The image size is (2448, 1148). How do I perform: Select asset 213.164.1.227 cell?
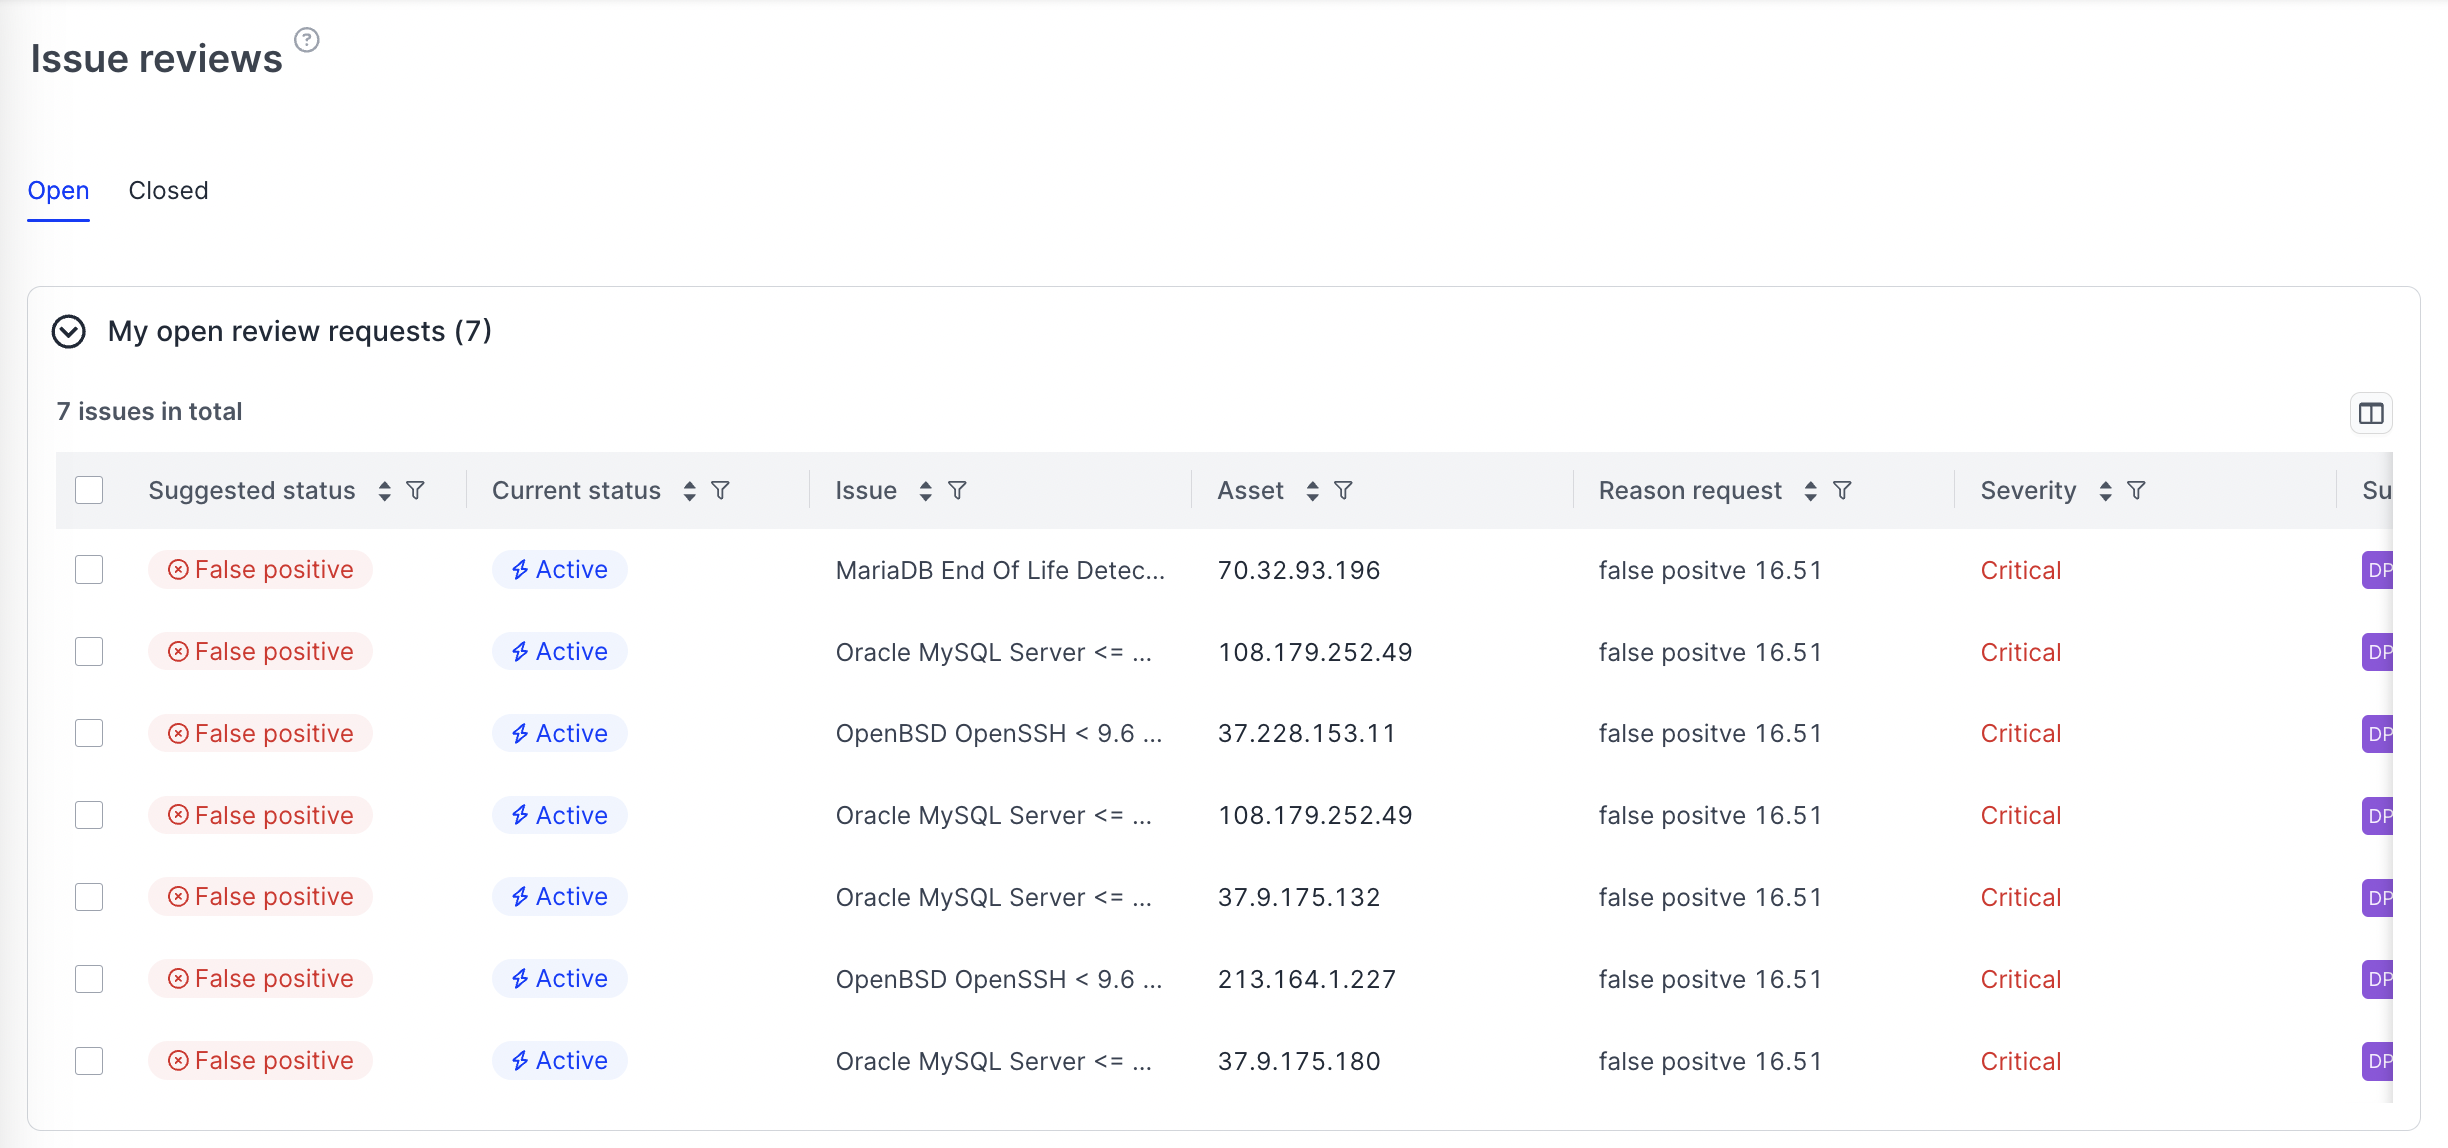pyautogui.click(x=1306, y=979)
